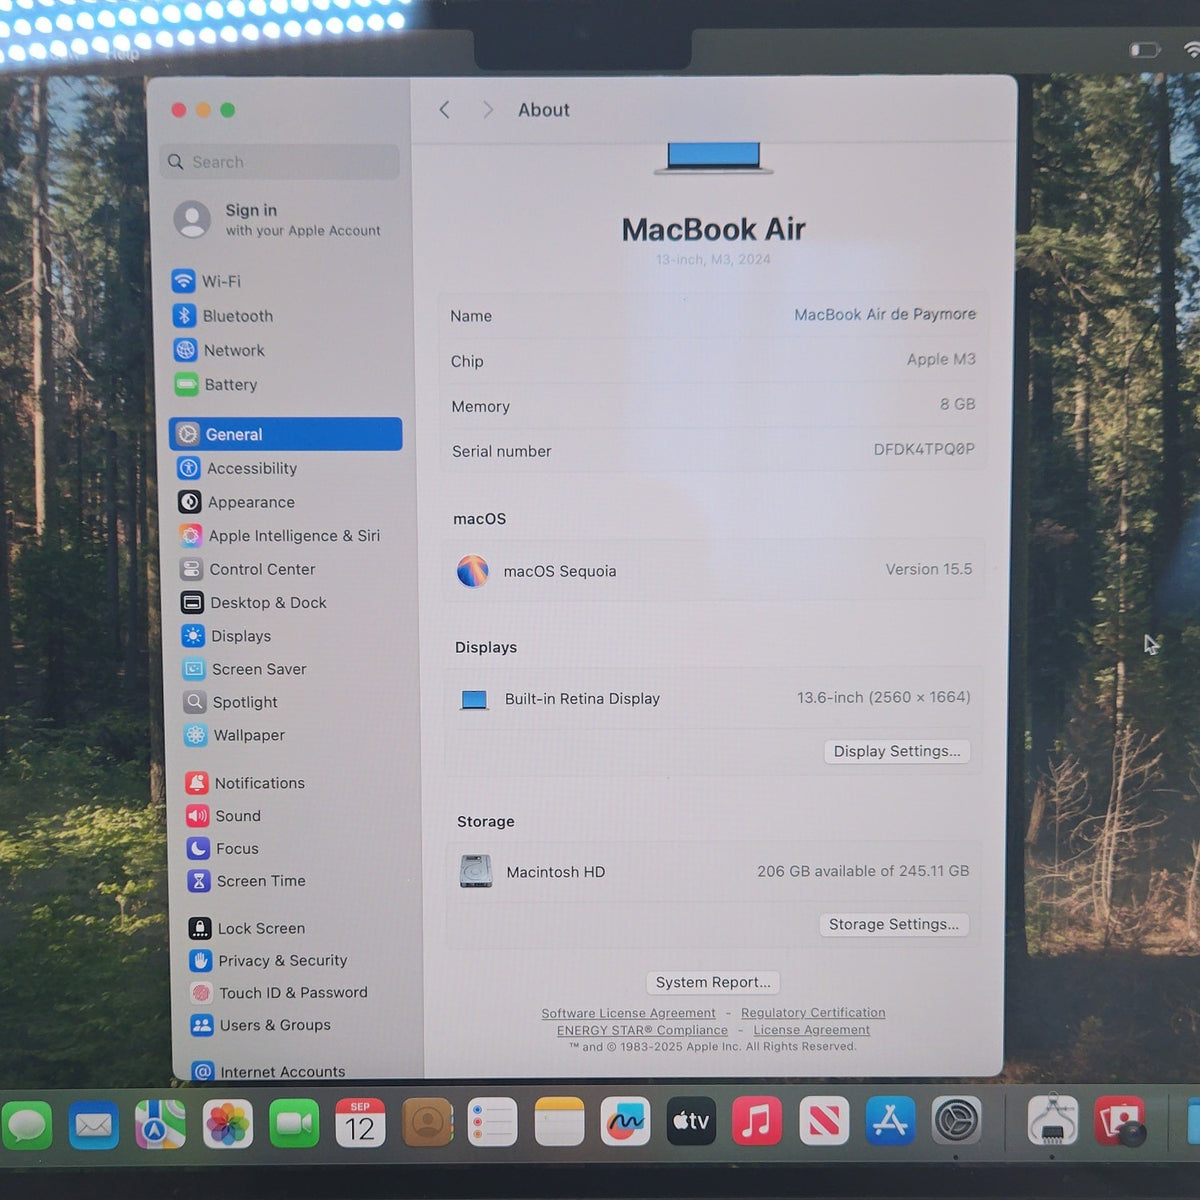Open ENERGY STAR Compliance link
Image resolution: width=1200 pixels, height=1200 pixels.
(x=642, y=1030)
